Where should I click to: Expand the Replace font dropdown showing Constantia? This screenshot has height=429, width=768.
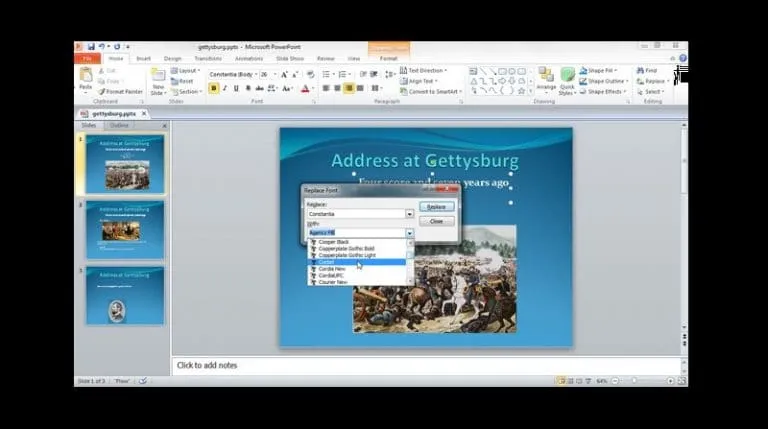click(x=409, y=214)
